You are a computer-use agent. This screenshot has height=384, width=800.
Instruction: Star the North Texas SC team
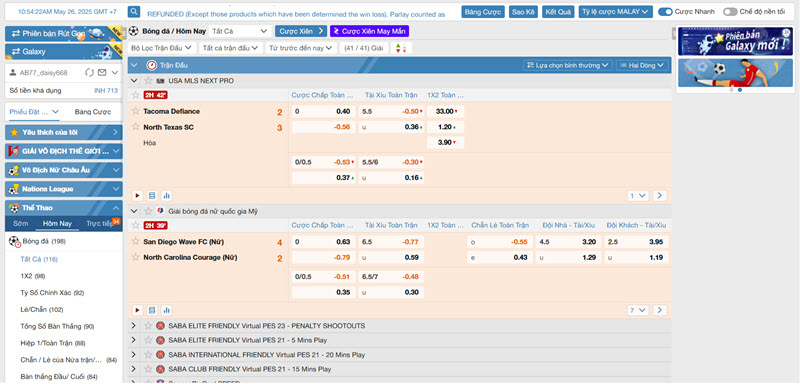136,126
